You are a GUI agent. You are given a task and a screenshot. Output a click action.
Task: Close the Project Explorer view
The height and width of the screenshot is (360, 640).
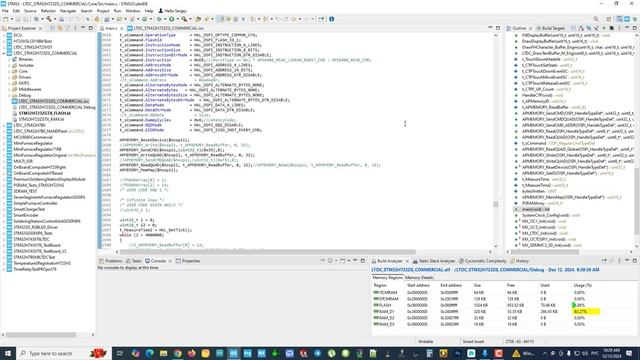point(40,28)
